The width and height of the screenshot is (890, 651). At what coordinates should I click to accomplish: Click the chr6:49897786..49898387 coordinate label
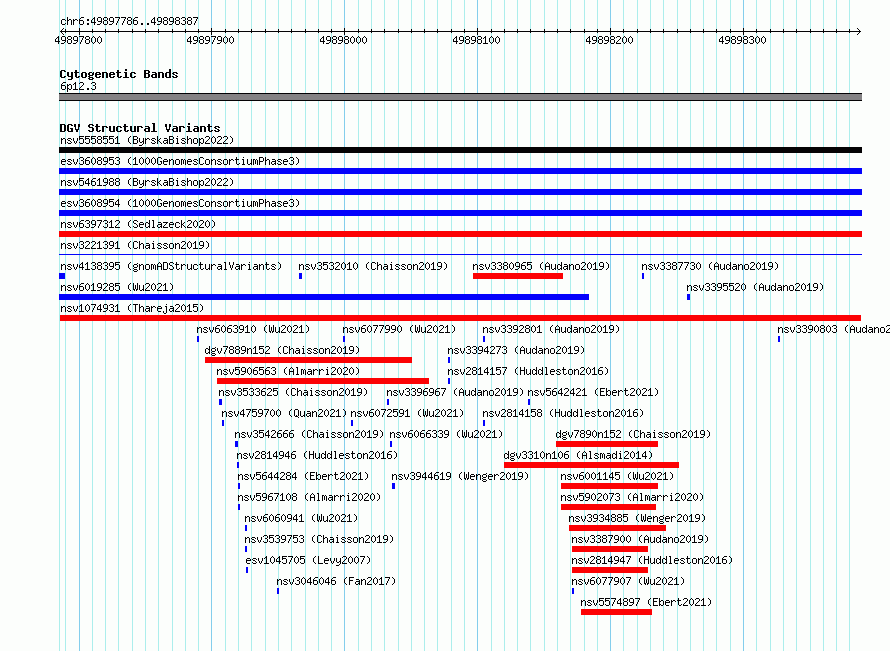[129, 21]
